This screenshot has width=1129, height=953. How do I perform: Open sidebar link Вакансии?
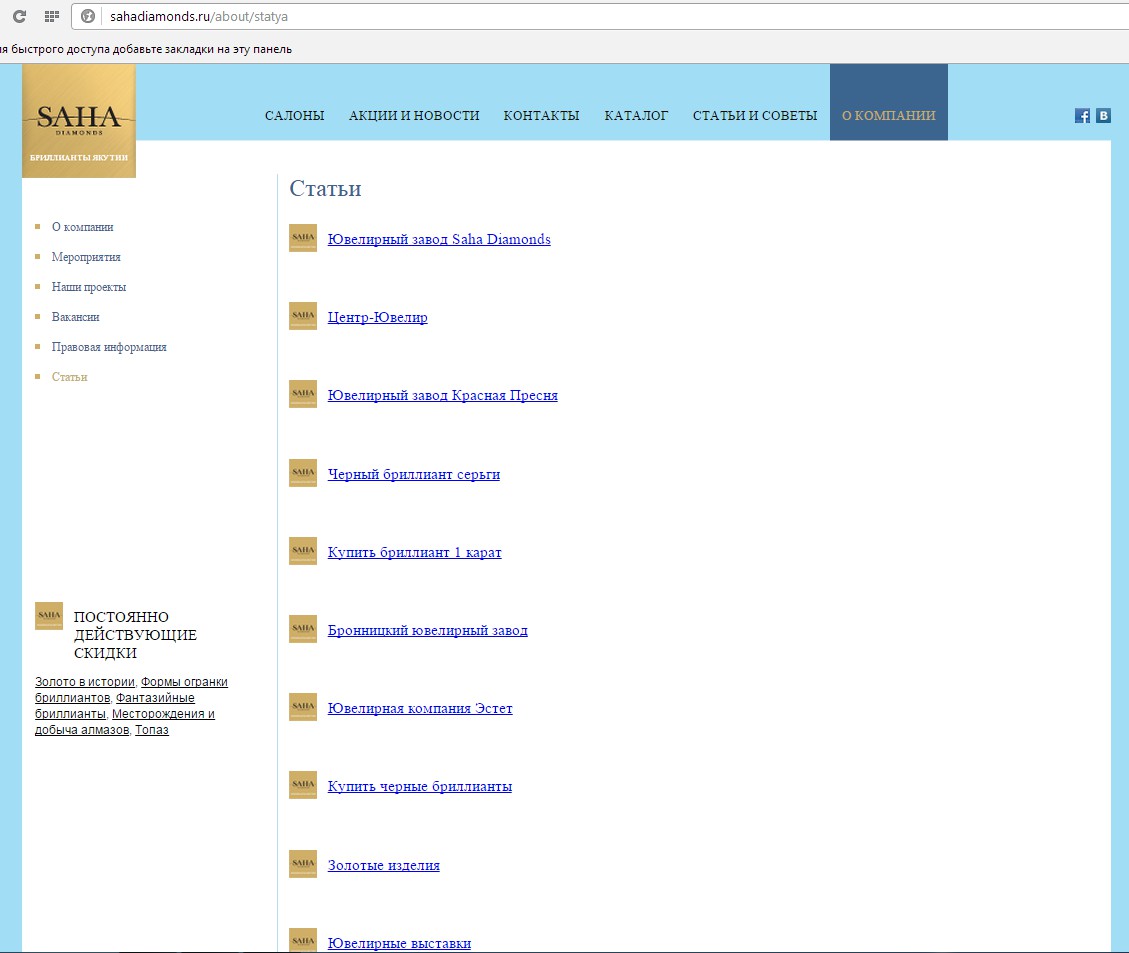pyautogui.click(x=75, y=317)
